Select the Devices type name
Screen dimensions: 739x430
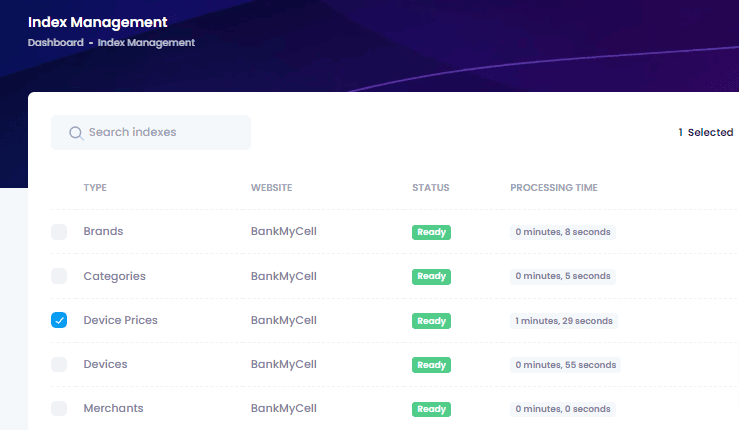coord(106,364)
